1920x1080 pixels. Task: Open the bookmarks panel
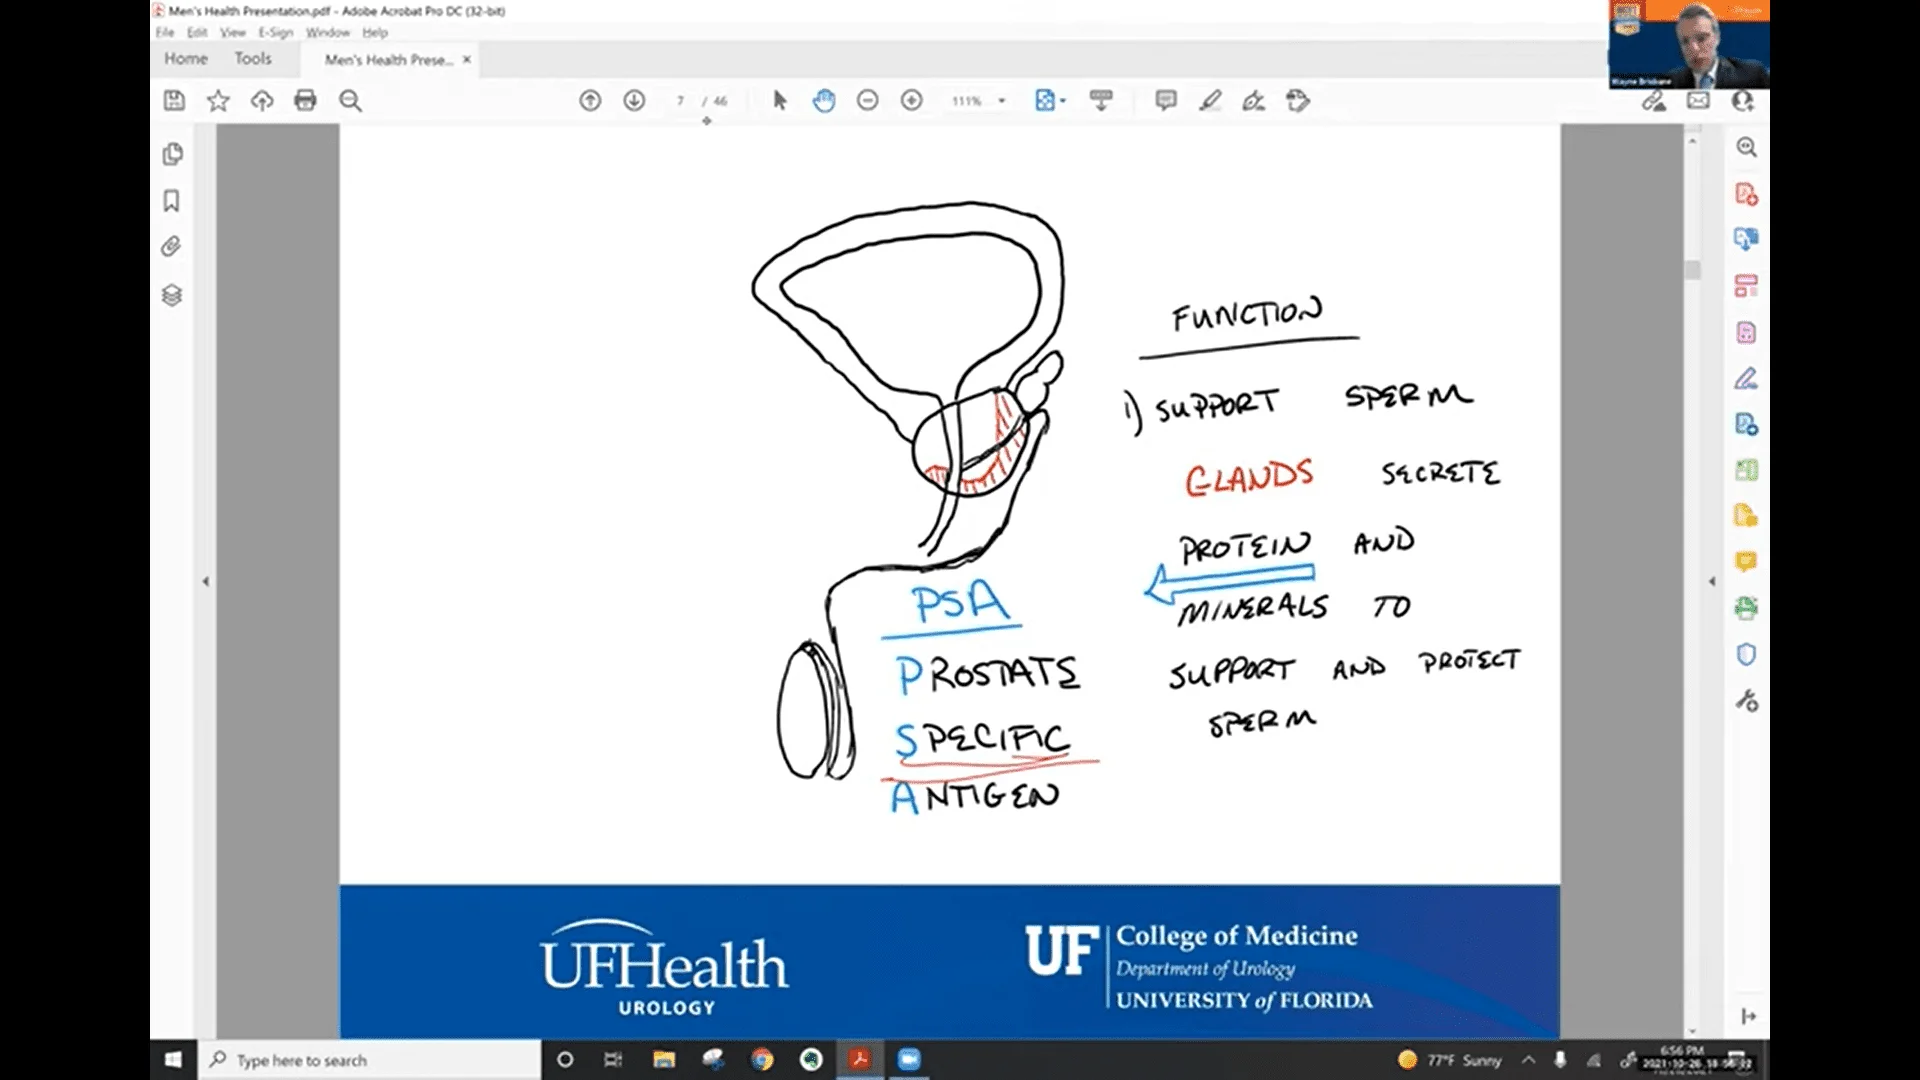click(x=172, y=201)
